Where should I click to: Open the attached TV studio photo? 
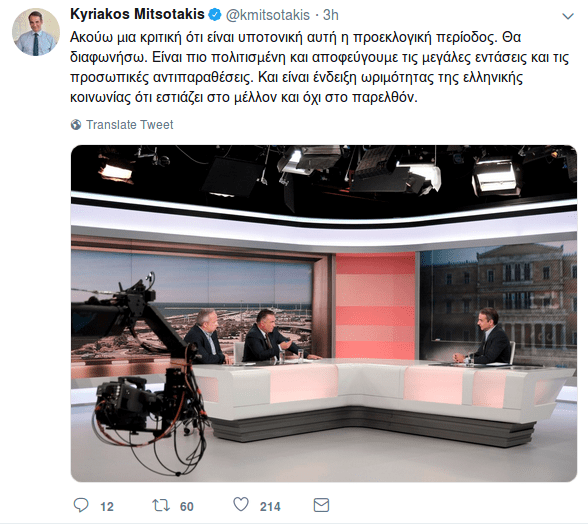pyautogui.click(x=324, y=314)
